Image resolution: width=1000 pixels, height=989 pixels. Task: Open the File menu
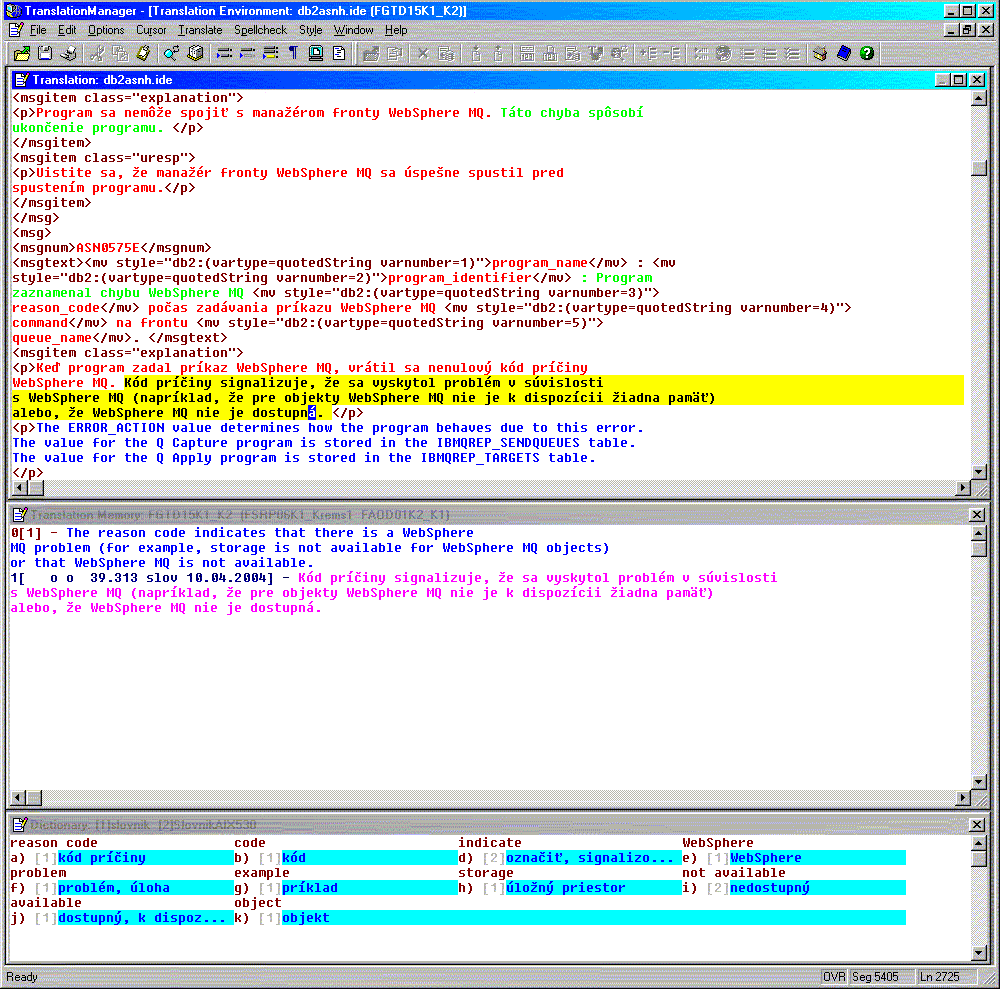point(38,30)
